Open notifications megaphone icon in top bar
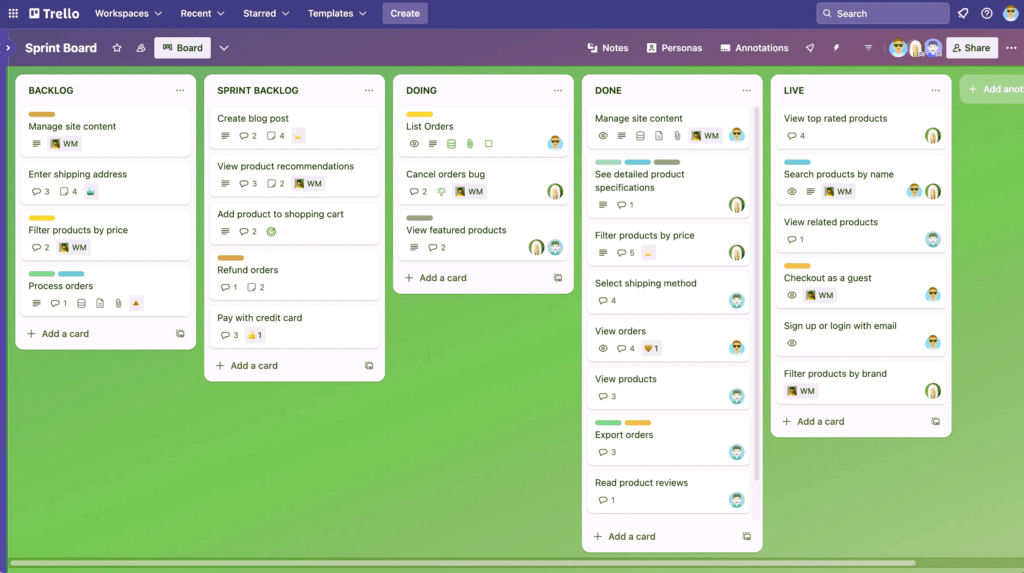 point(963,13)
